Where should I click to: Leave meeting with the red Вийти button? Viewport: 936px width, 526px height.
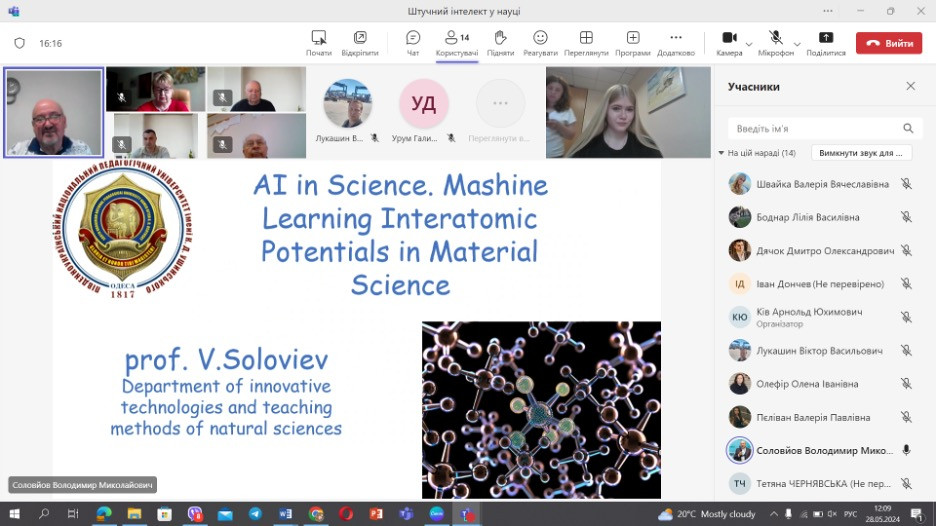[889, 43]
